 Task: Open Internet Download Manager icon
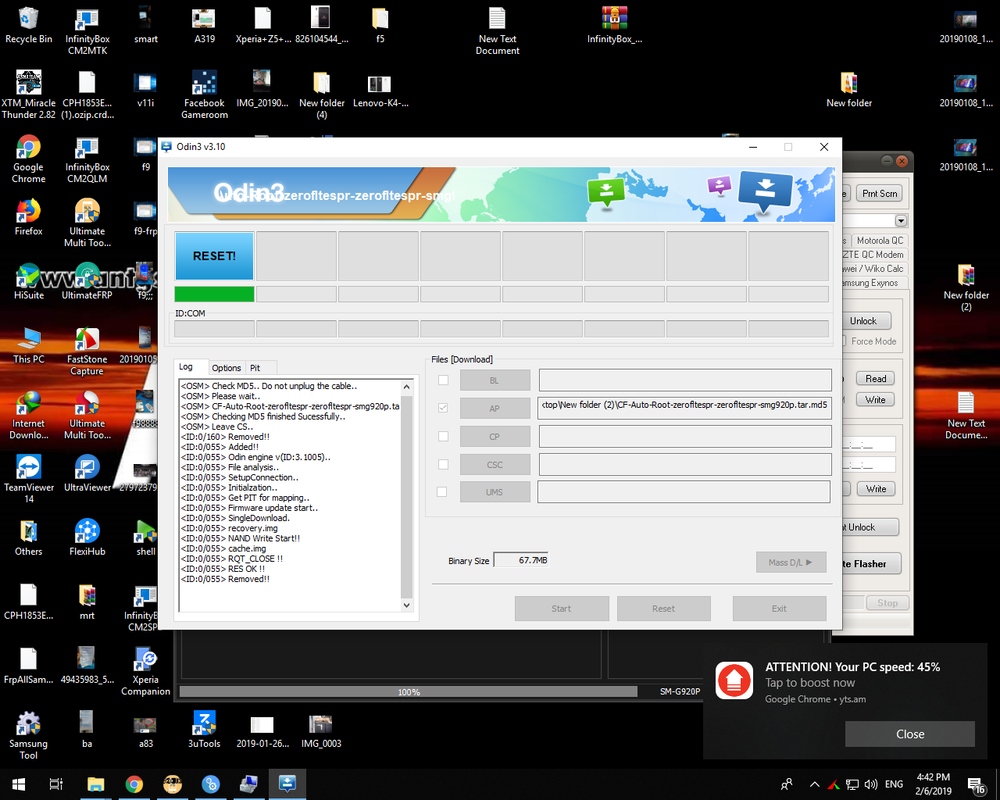pos(29,415)
